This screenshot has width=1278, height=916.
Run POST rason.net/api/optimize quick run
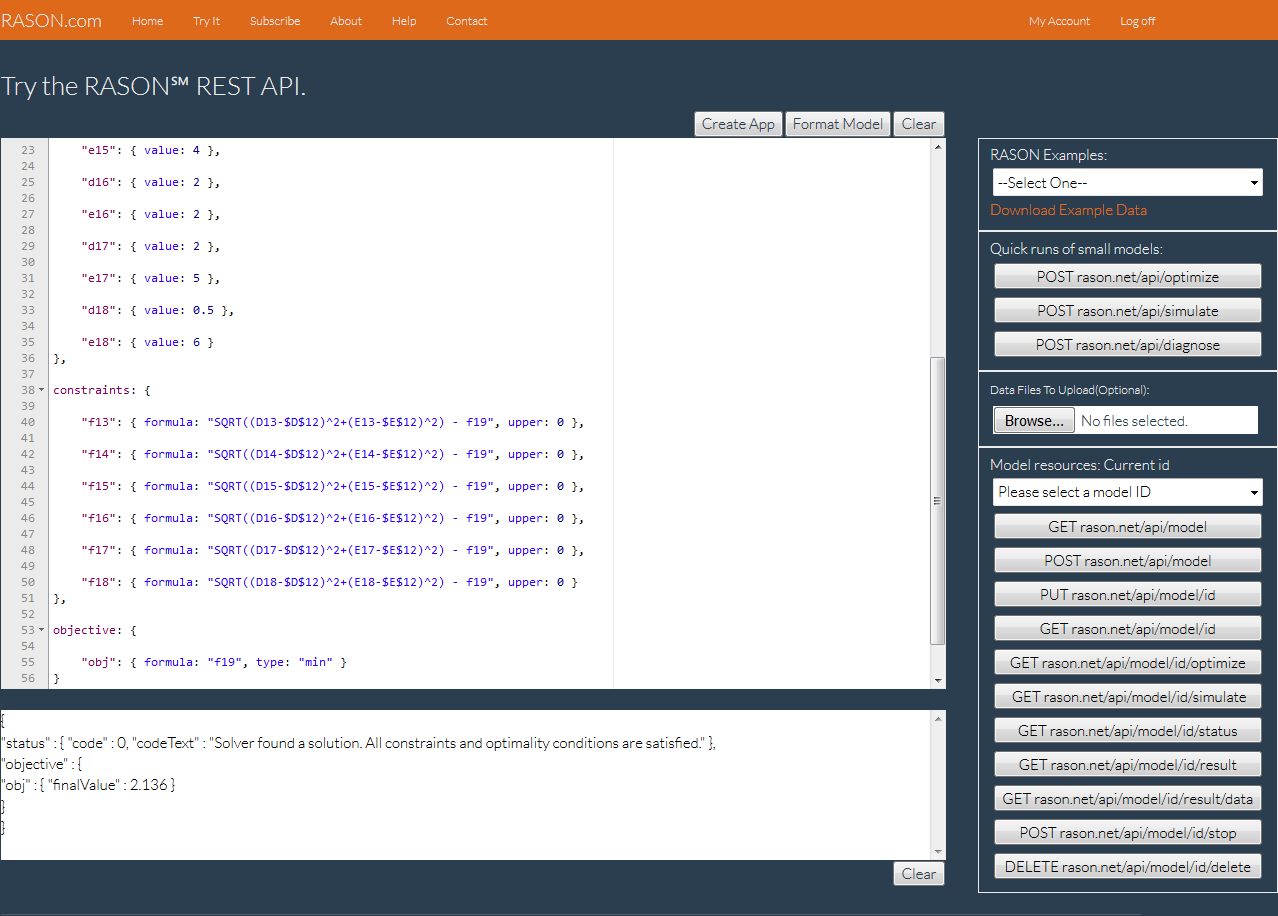point(1127,277)
